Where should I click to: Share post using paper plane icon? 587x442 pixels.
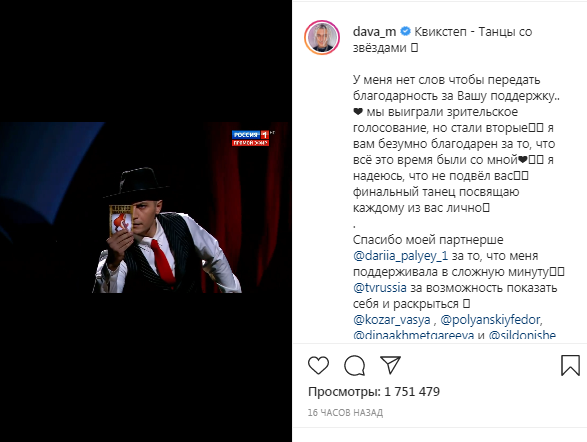coord(390,364)
